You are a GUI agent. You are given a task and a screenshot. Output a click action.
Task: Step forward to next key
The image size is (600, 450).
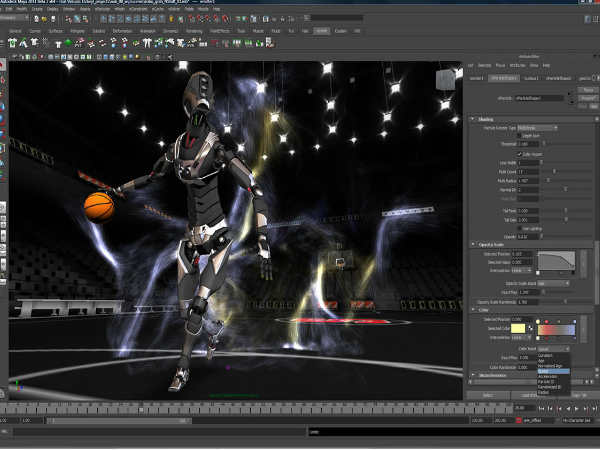coord(585,409)
